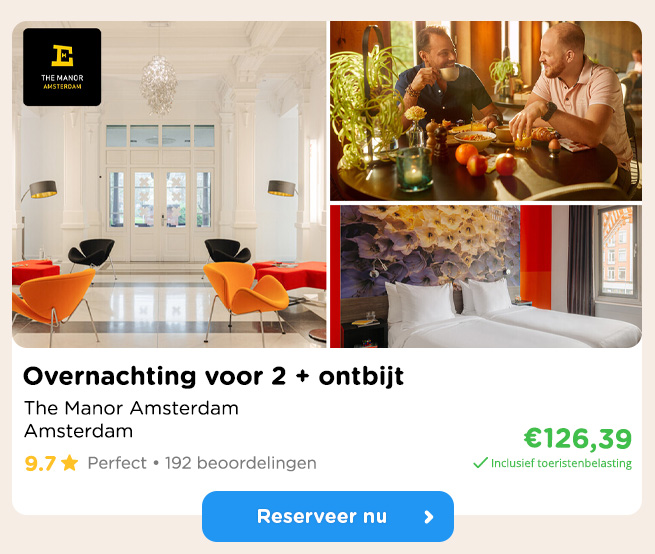The width and height of the screenshot is (655, 554).
Task: Open the hotel lobby photo
Action: click(169, 184)
